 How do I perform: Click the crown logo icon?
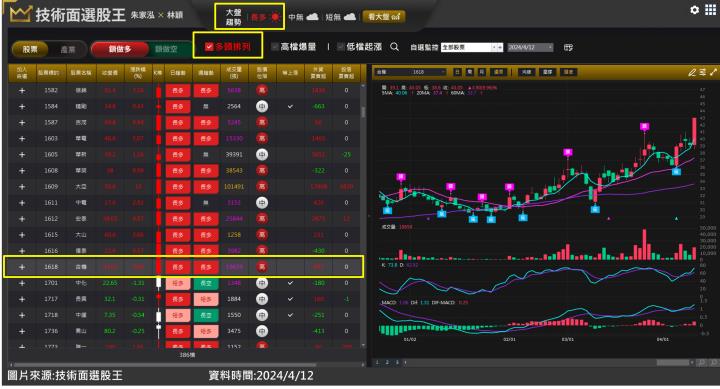20,14
